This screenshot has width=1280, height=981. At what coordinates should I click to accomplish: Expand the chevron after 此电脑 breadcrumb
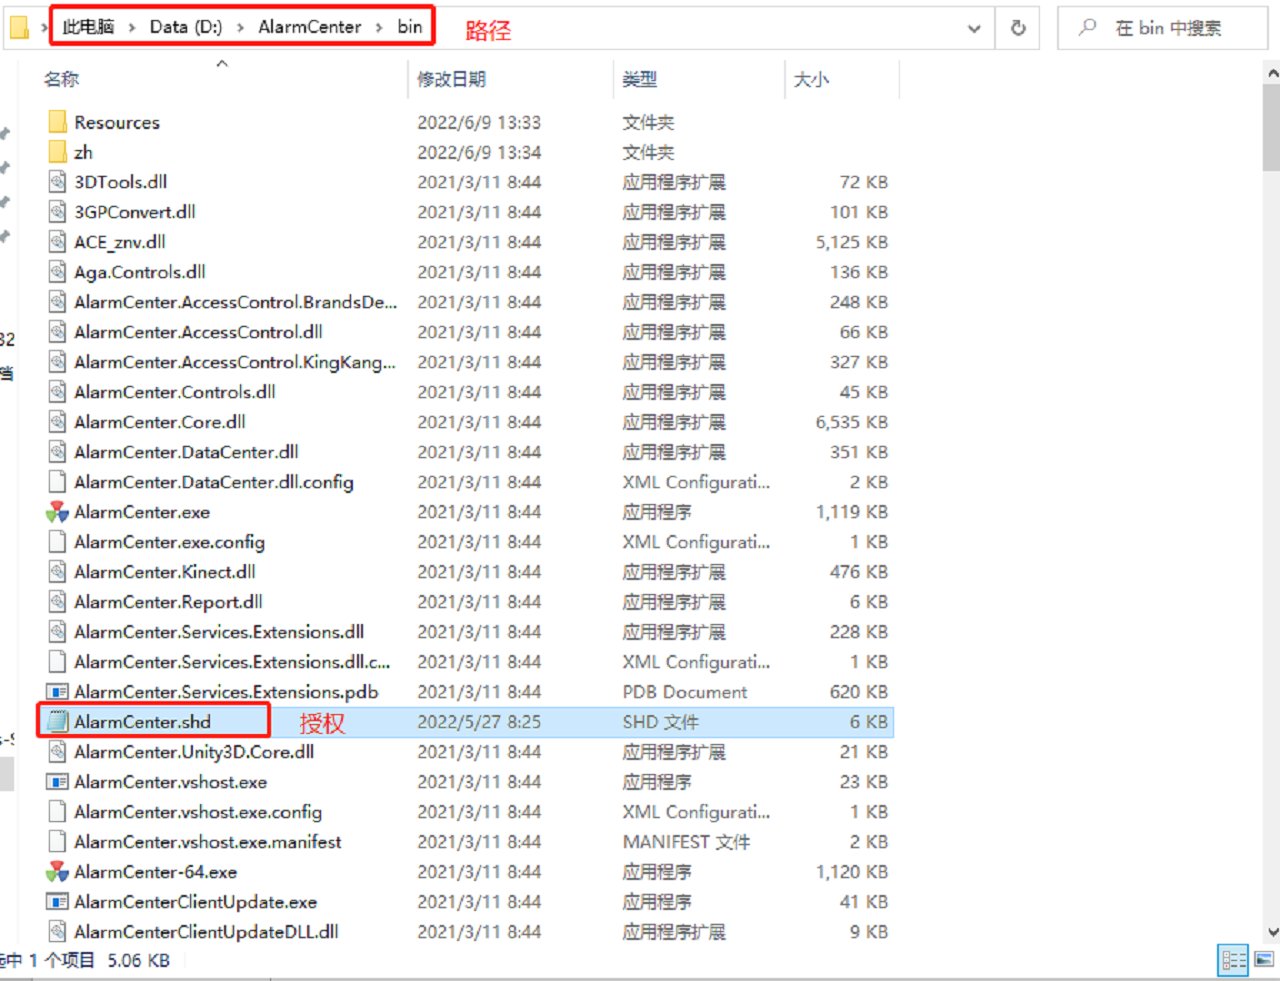coord(132,27)
